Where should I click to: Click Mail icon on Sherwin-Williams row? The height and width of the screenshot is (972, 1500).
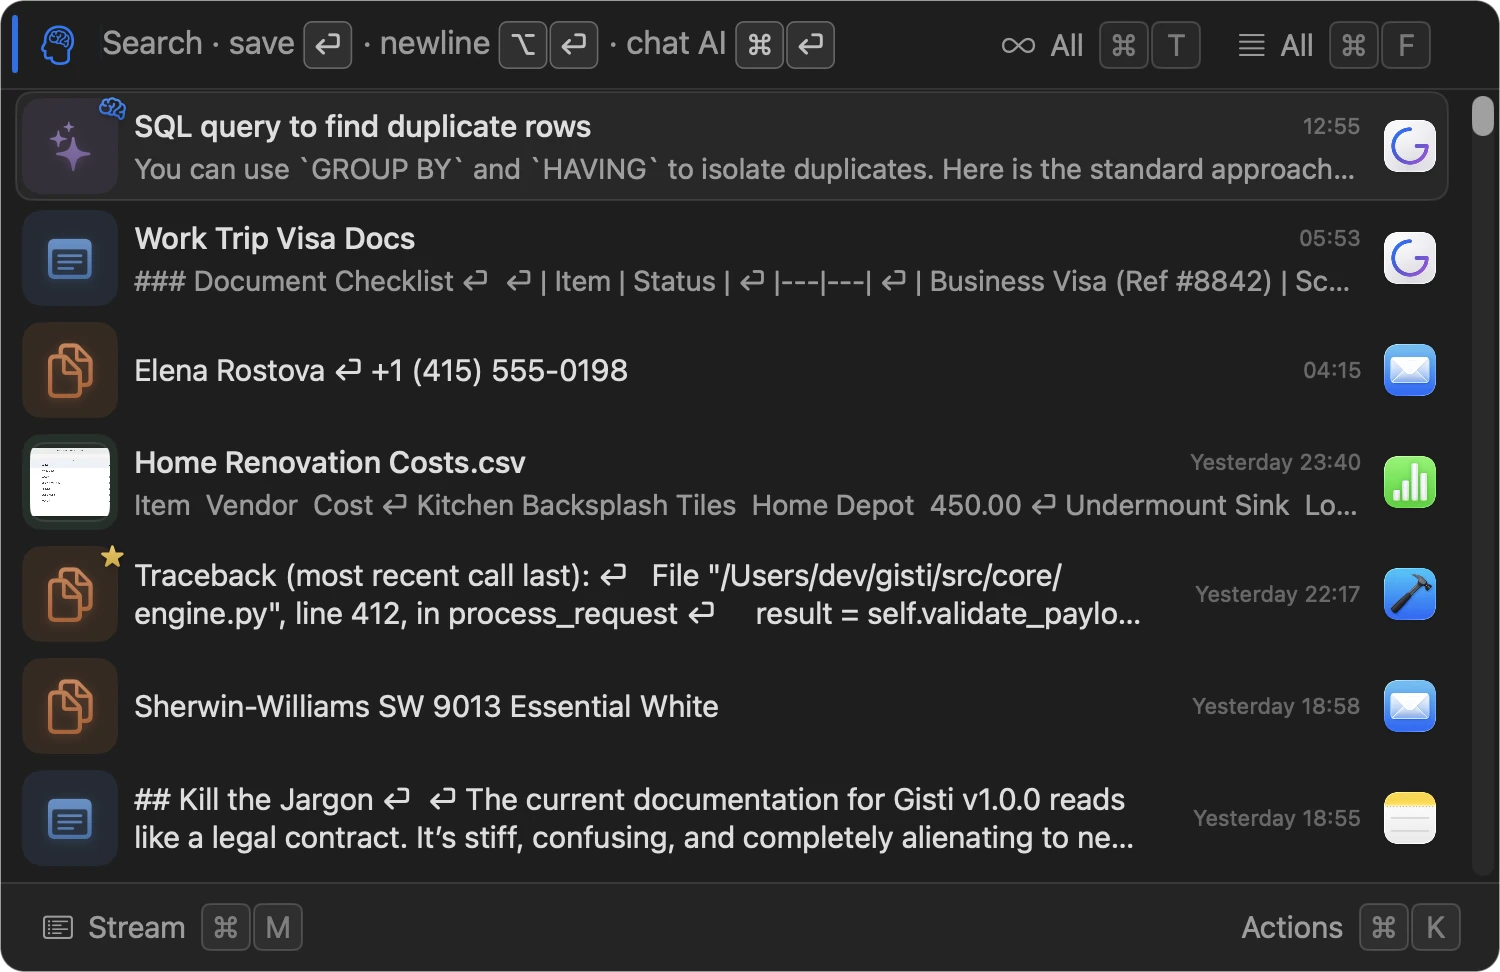[1410, 706]
